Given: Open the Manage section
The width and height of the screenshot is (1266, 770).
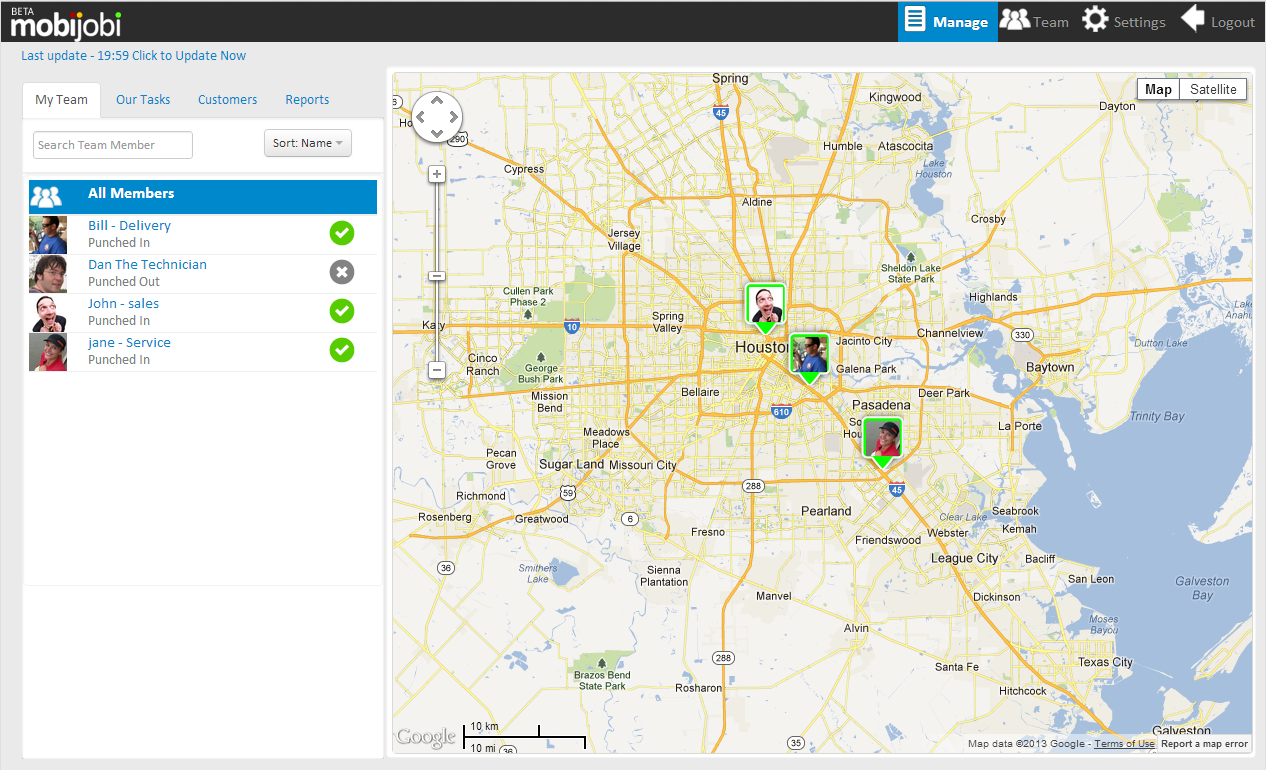Looking at the screenshot, I should tap(946, 21).
